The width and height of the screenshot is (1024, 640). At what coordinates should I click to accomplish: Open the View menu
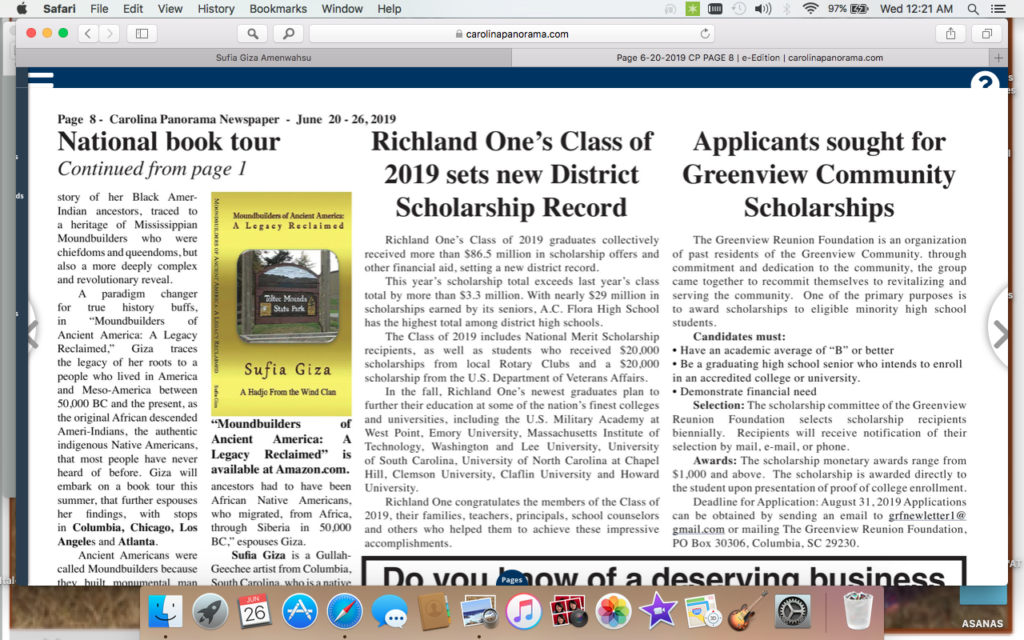(x=170, y=9)
